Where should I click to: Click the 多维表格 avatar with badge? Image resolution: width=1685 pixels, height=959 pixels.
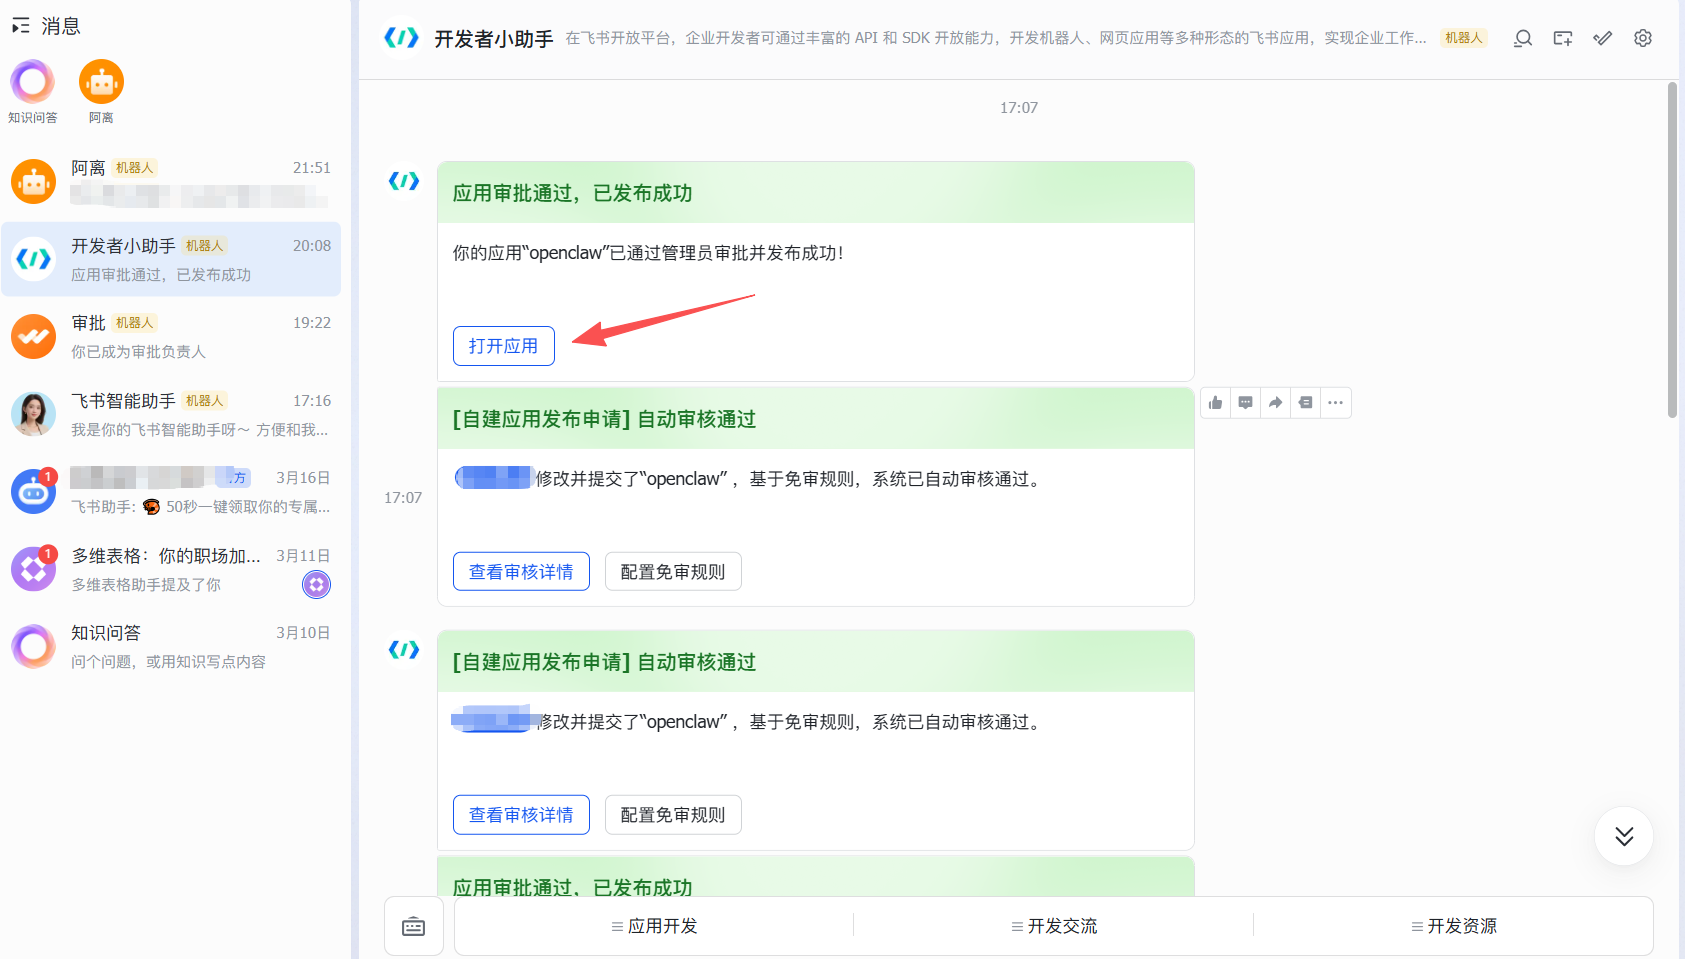[x=33, y=569]
